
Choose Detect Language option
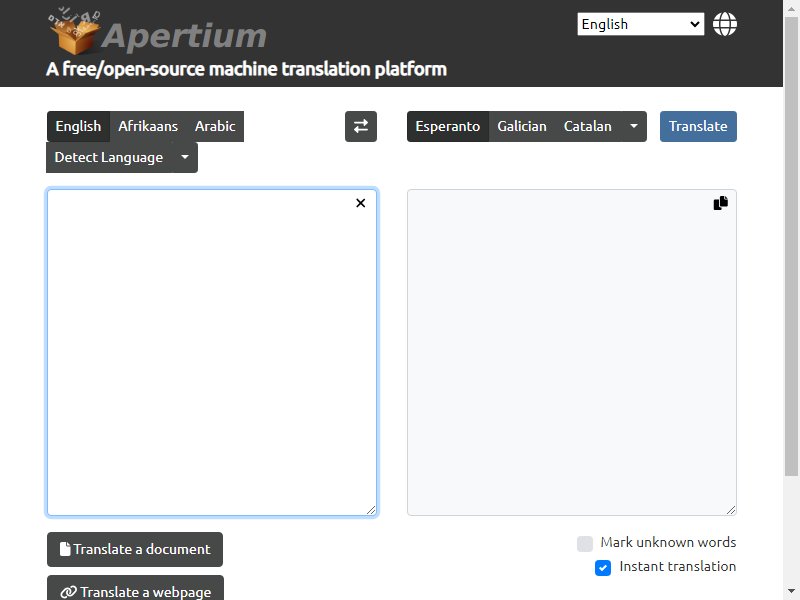[109, 157]
